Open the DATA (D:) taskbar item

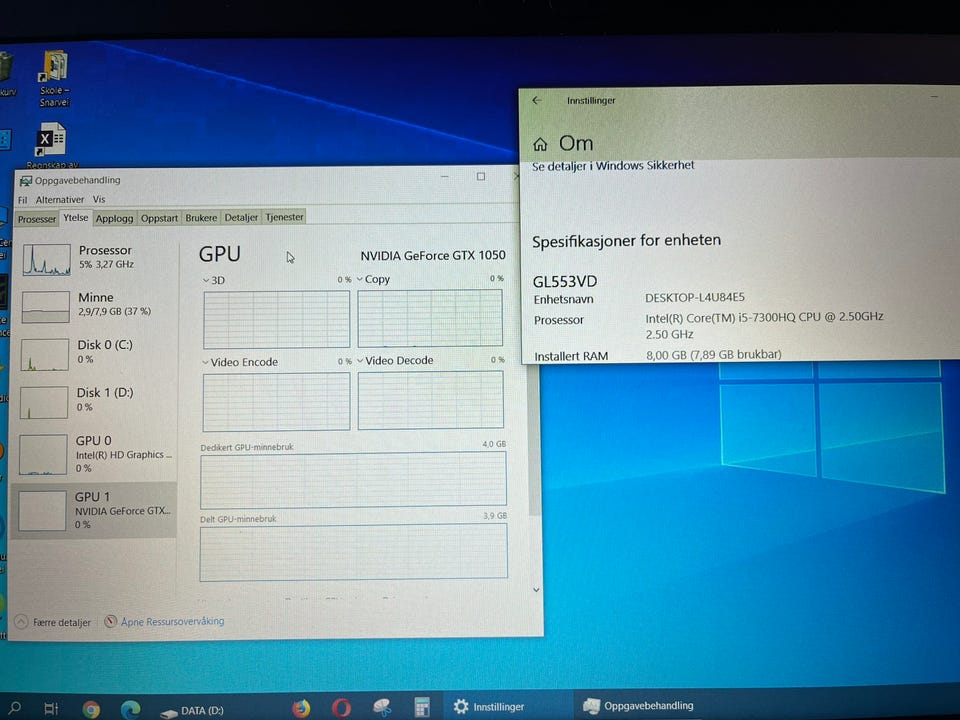(192, 711)
